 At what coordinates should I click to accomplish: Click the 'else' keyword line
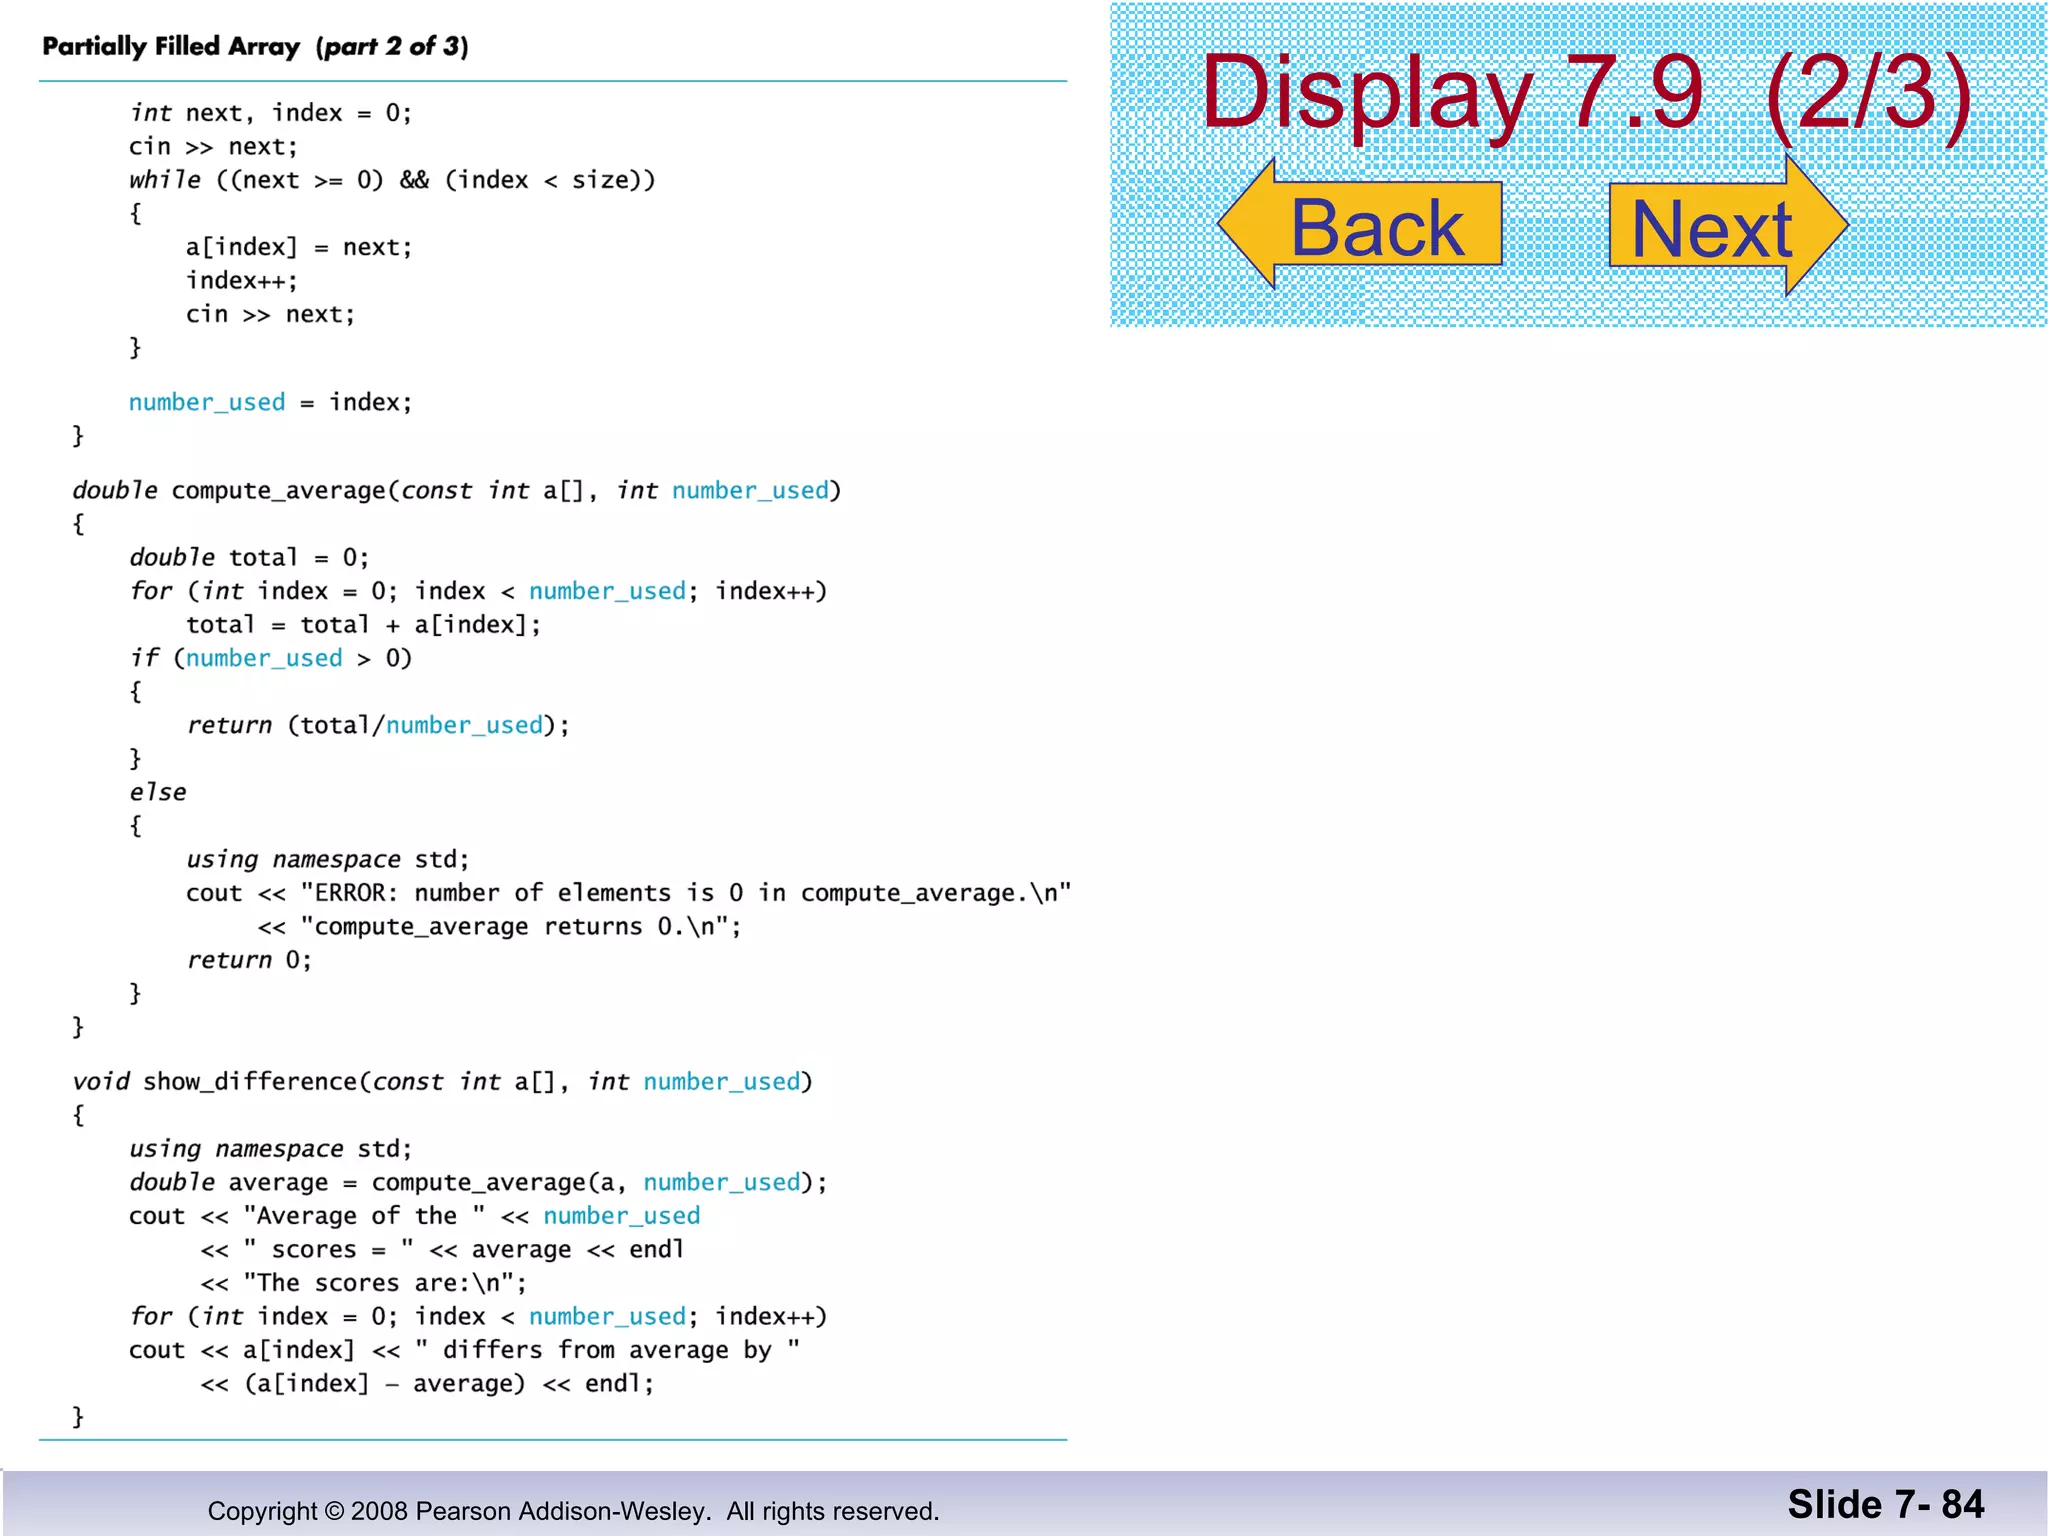pyautogui.click(x=157, y=792)
